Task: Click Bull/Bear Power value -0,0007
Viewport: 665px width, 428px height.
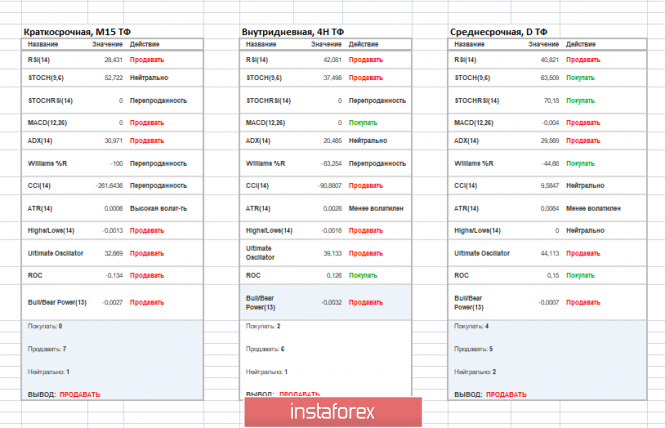Action: [548, 302]
